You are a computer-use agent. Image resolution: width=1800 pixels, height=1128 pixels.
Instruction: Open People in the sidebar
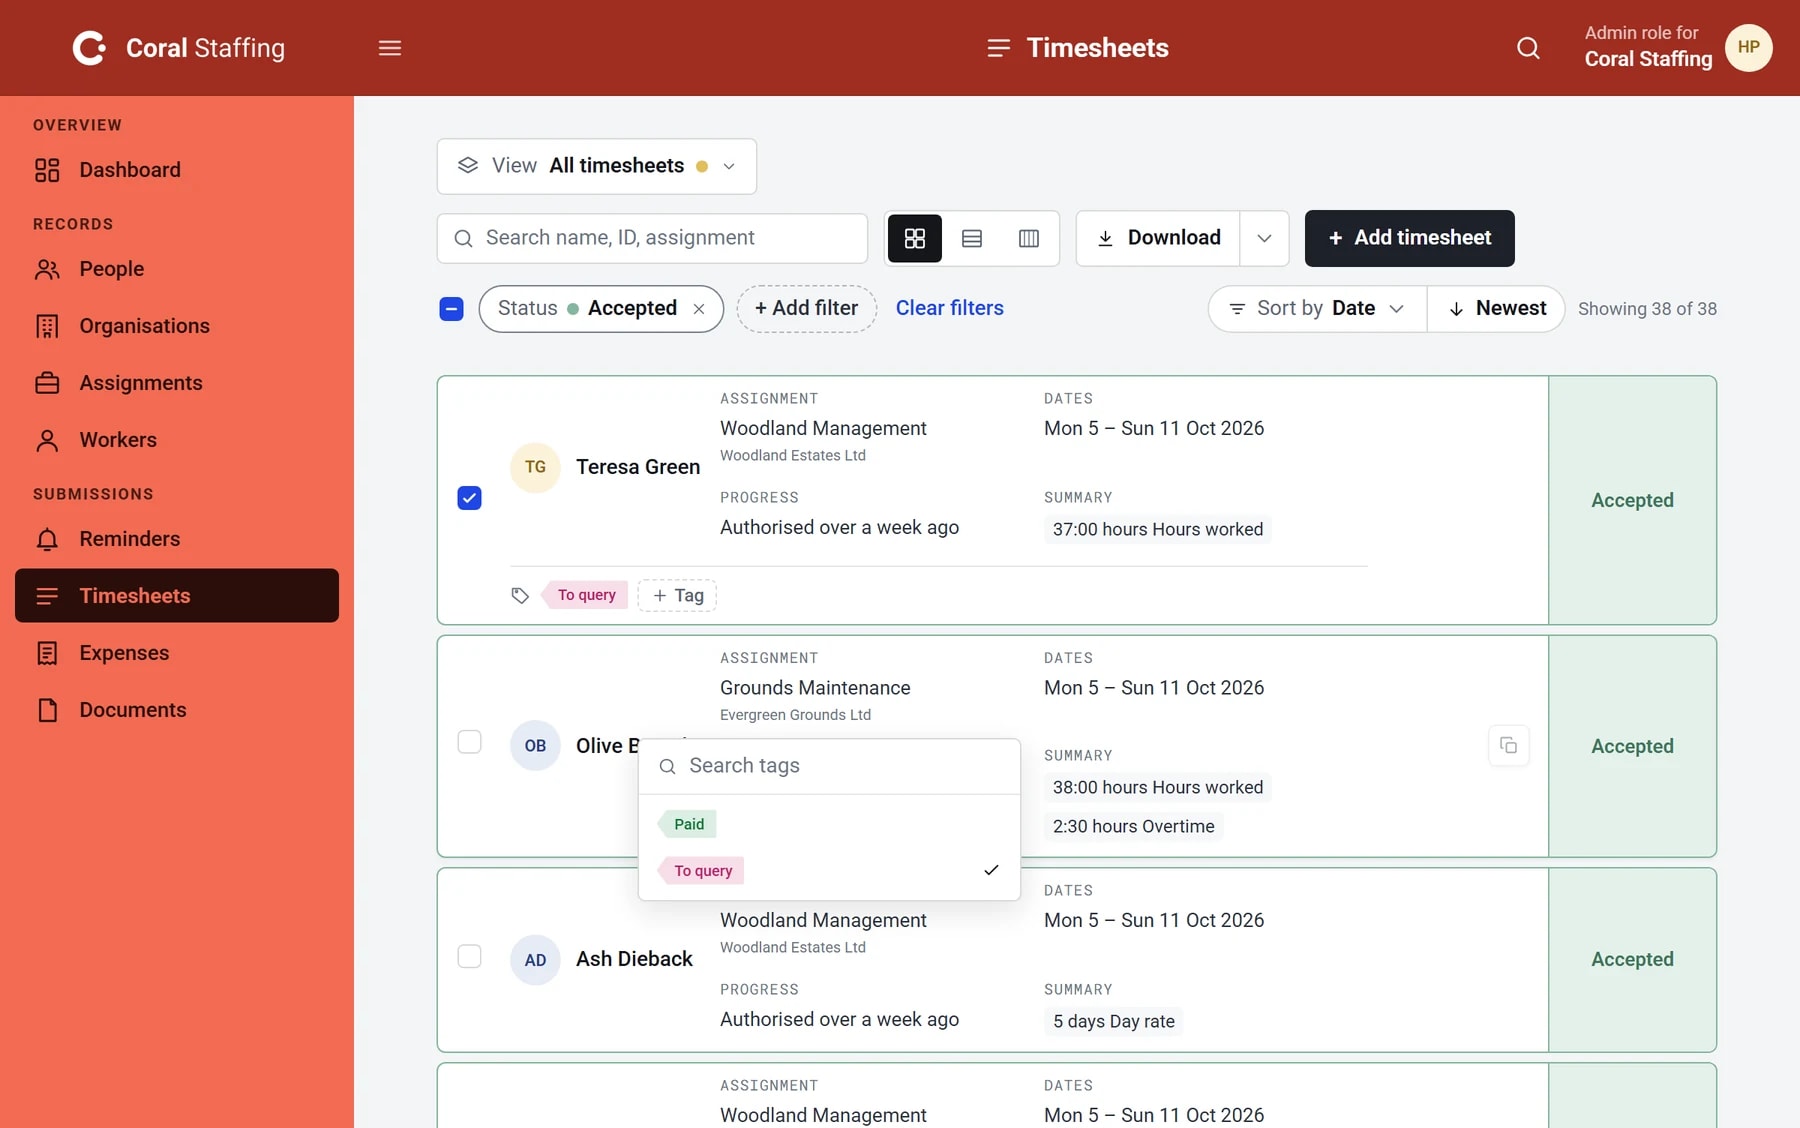177,269
